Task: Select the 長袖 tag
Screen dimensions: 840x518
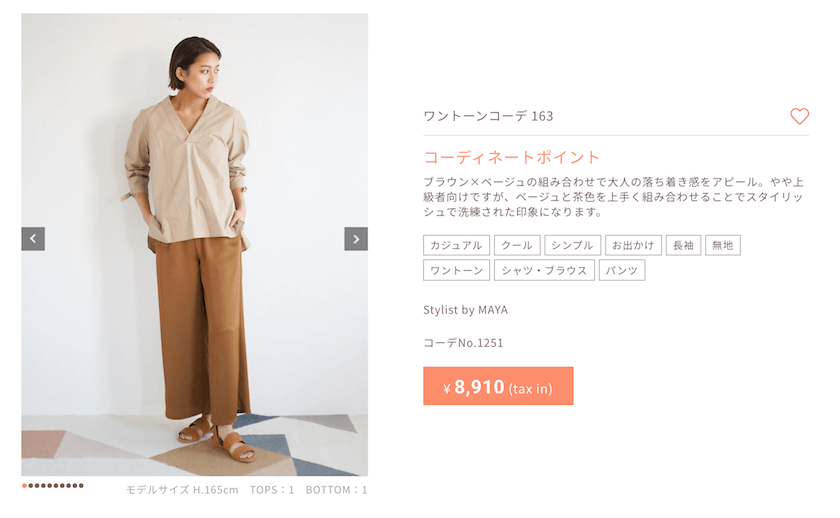Action: click(x=683, y=245)
